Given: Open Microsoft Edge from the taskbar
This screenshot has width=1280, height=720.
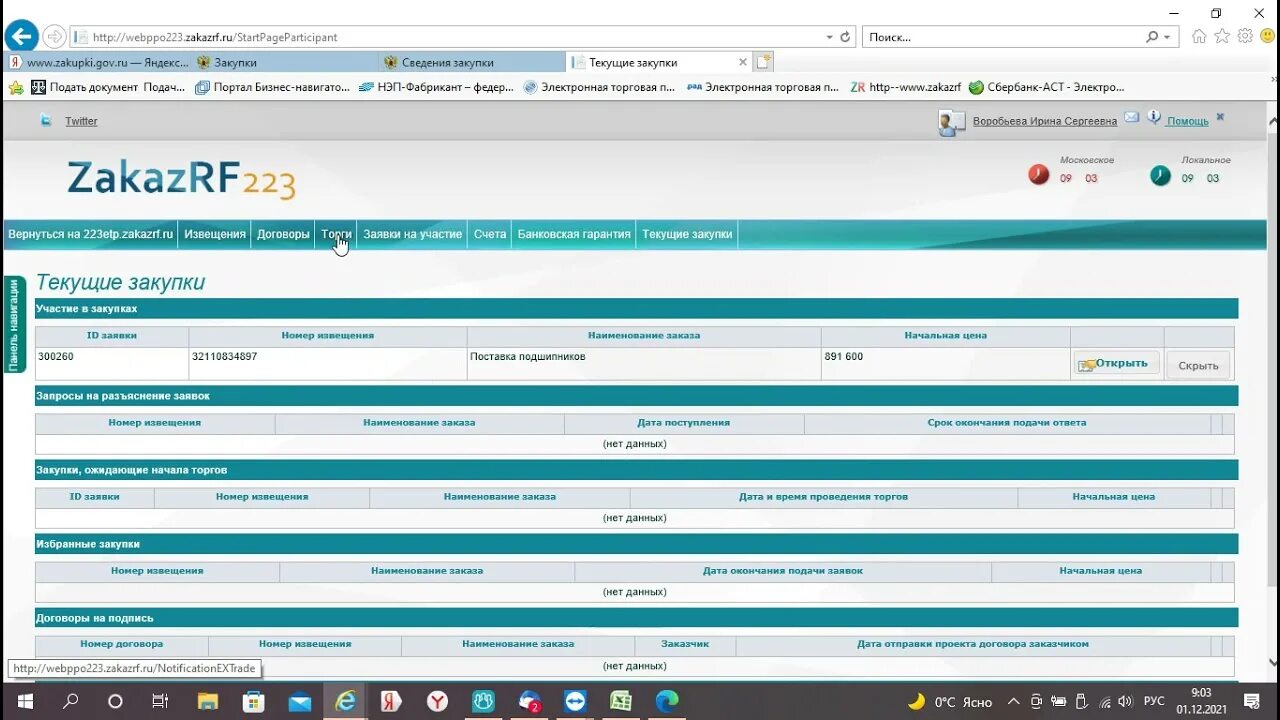Looking at the screenshot, I should click(x=667, y=701).
